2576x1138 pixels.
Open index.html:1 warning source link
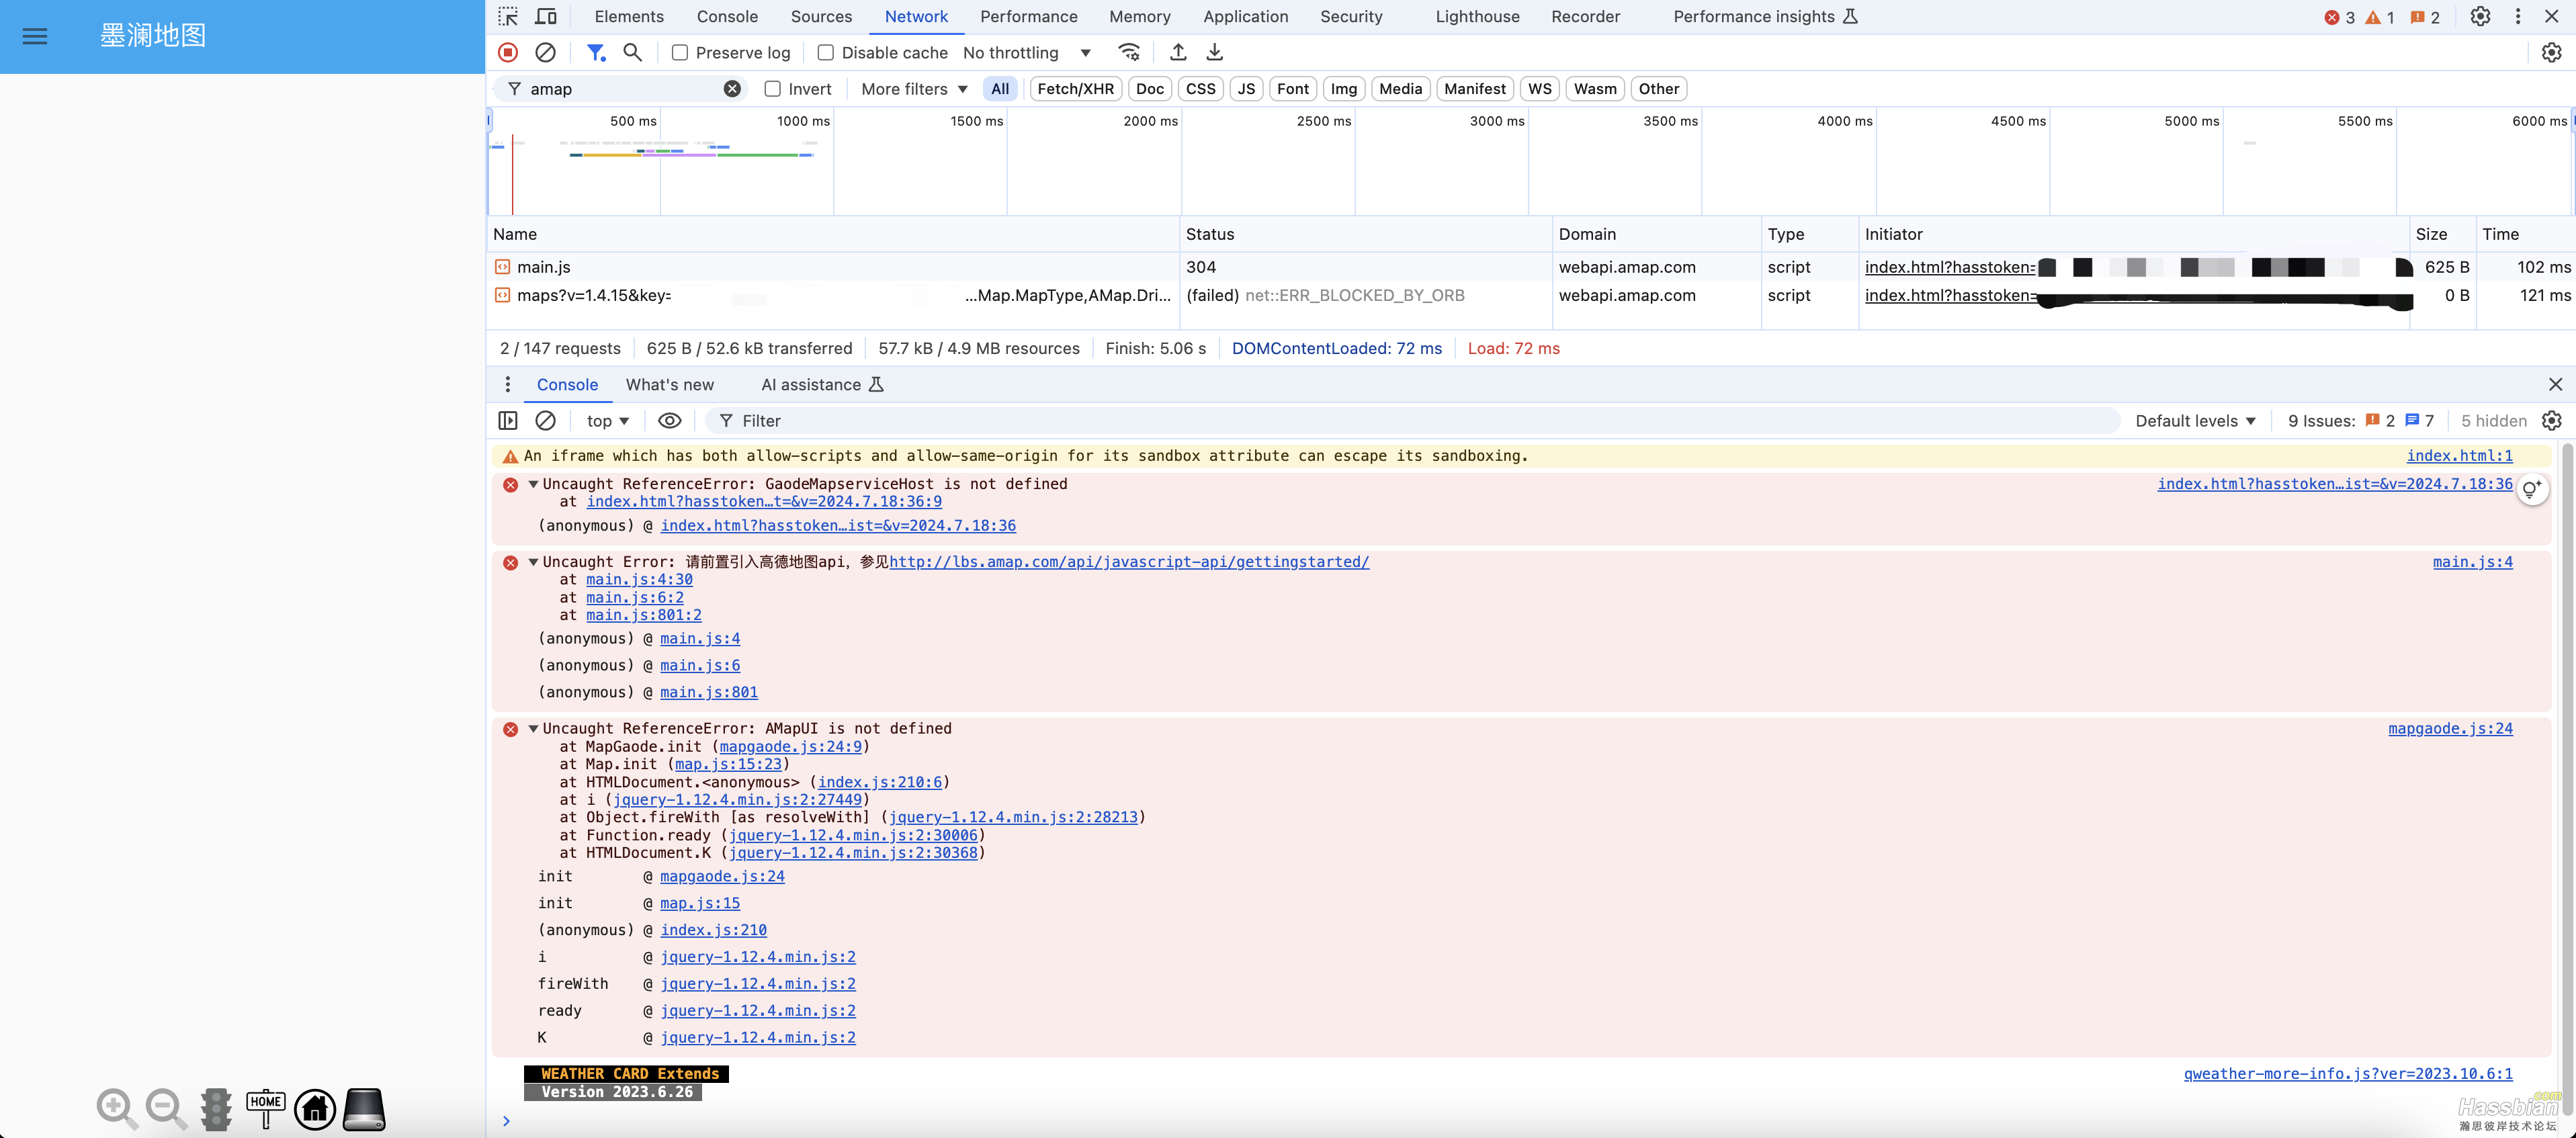[x=2459, y=456]
